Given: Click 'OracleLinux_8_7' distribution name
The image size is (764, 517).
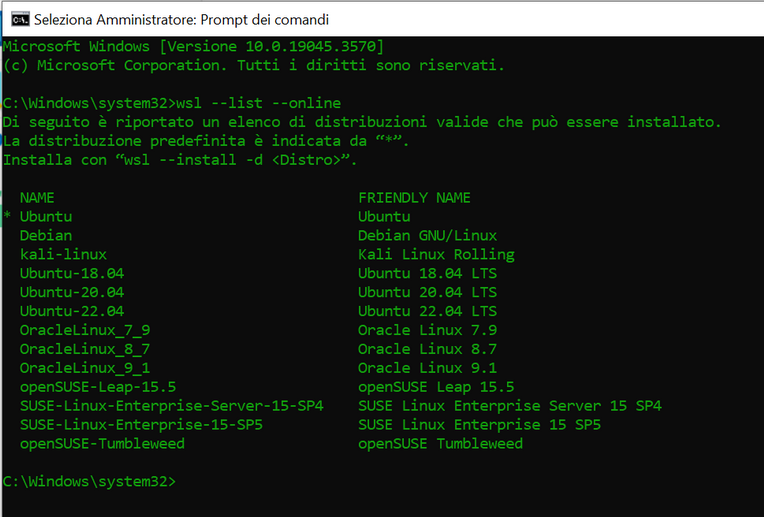Looking at the screenshot, I should click(x=85, y=349).
